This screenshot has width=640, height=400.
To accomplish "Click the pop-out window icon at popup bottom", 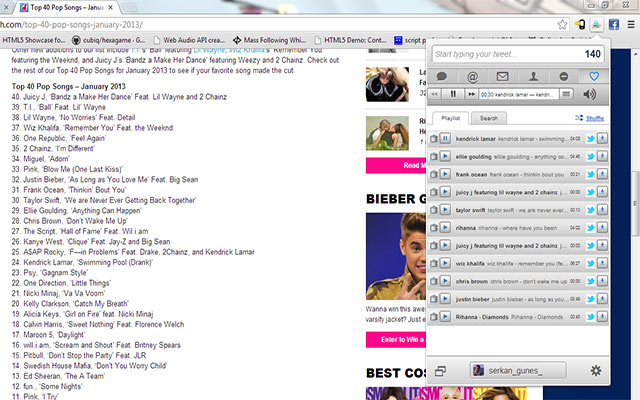I will (x=440, y=371).
